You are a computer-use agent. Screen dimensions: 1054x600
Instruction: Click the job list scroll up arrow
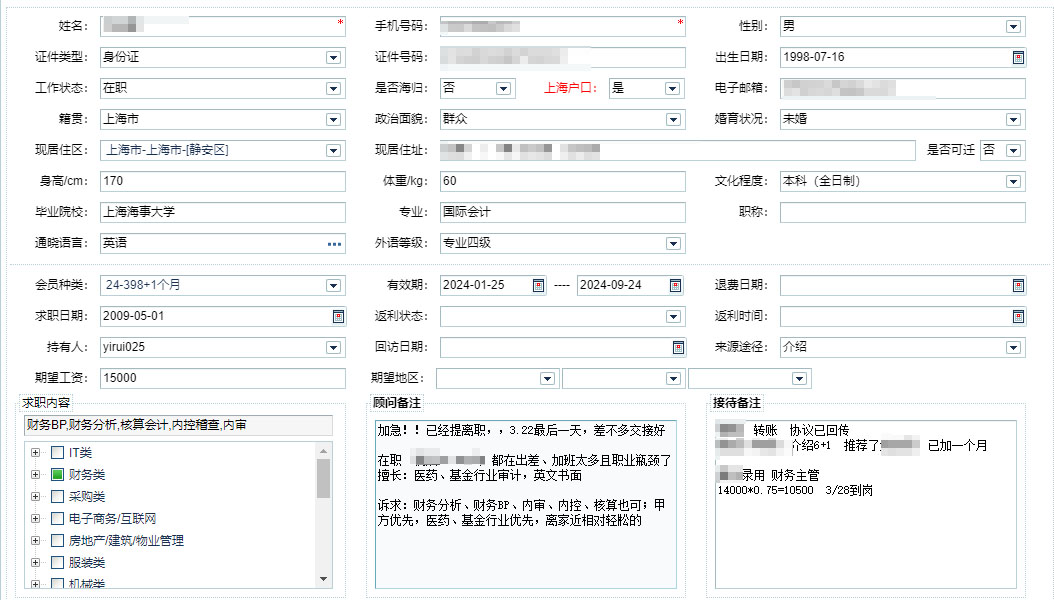click(323, 451)
